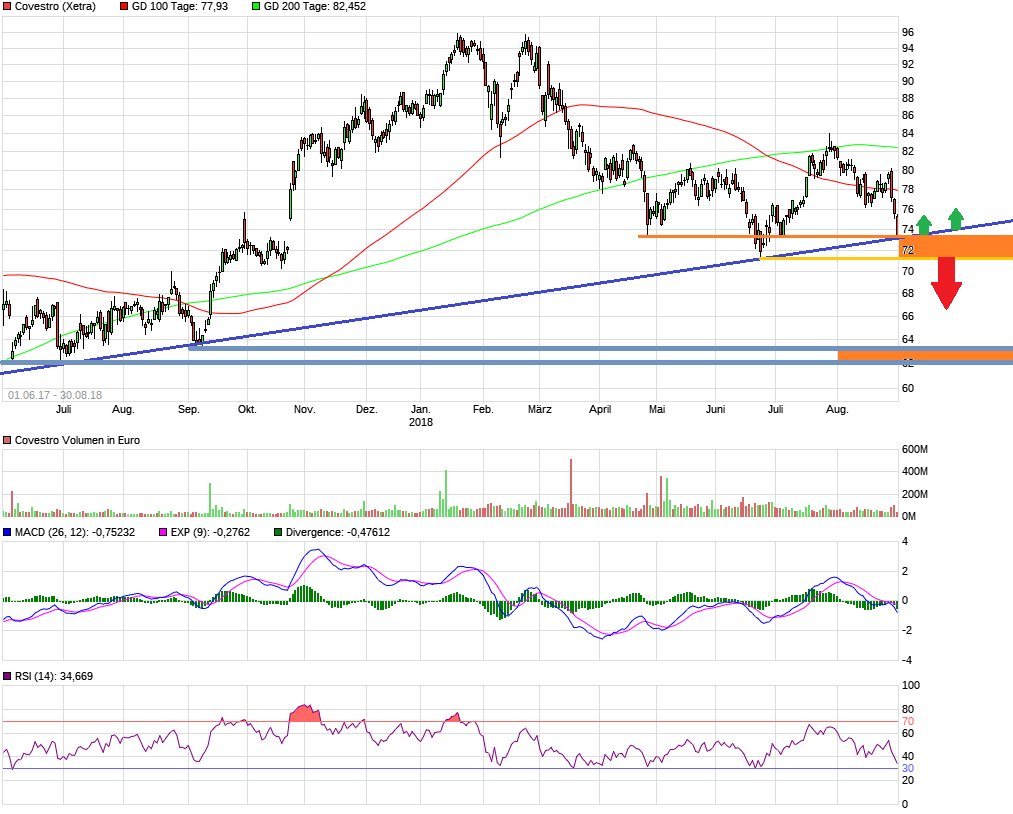Click the tallest red volume bar in March
Viewport: 1013px width, 814px height.
point(571,488)
